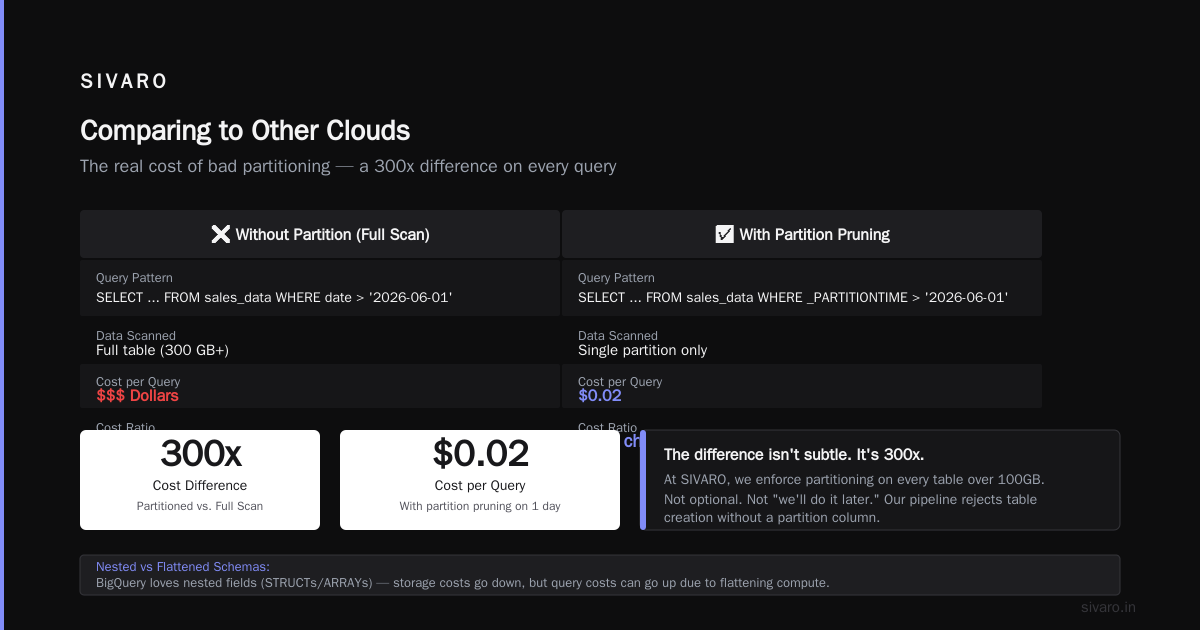Click the '300x' Cost Difference card
This screenshot has height=630, width=1200.
coord(200,480)
